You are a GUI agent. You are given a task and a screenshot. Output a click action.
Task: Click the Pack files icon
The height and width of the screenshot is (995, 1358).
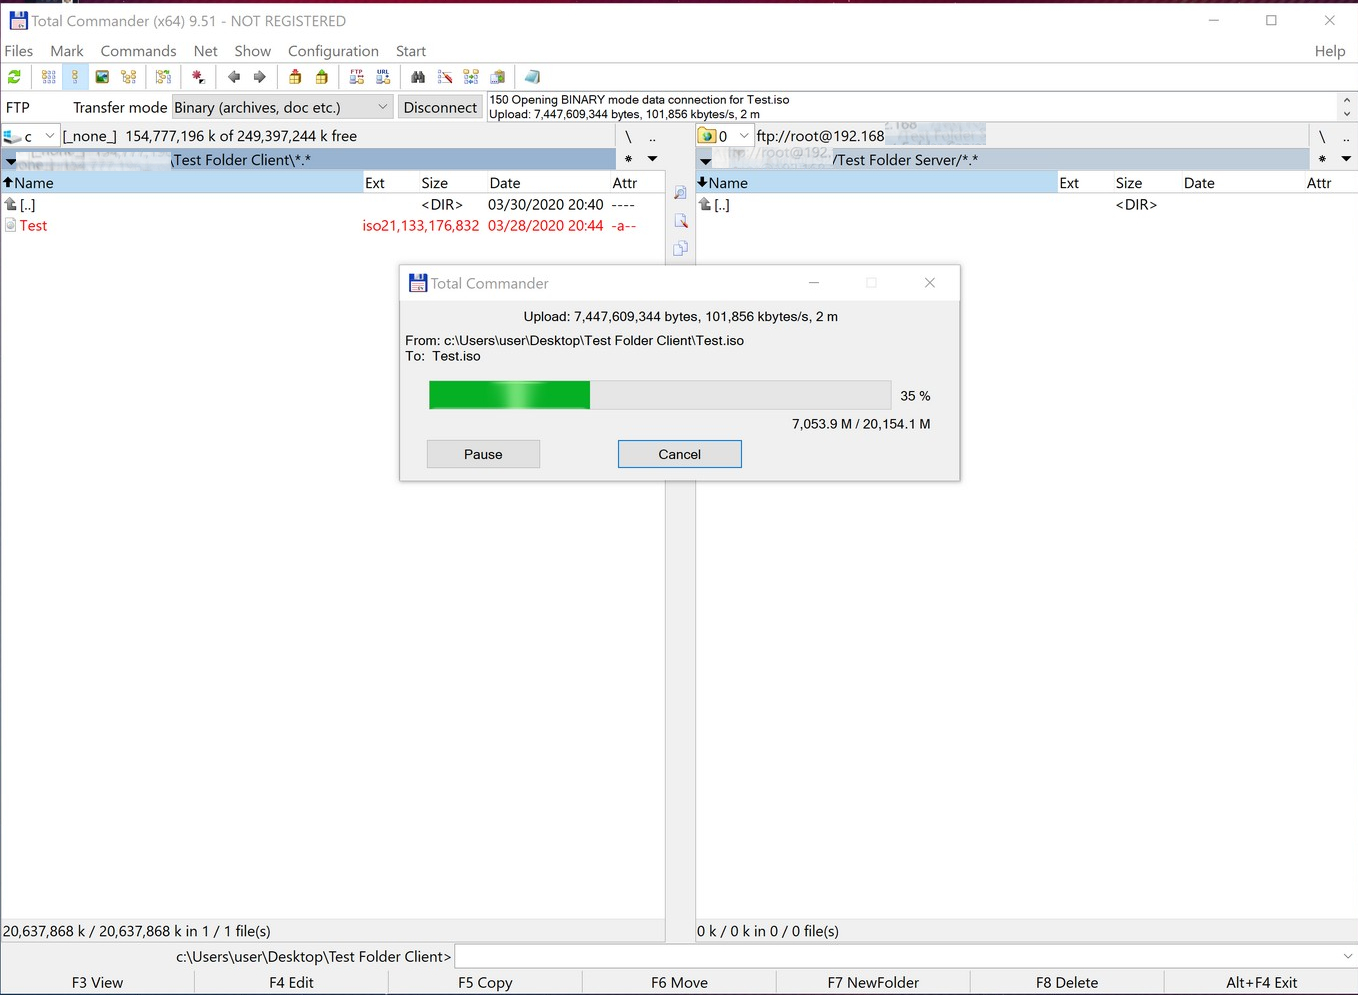coord(295,77)
